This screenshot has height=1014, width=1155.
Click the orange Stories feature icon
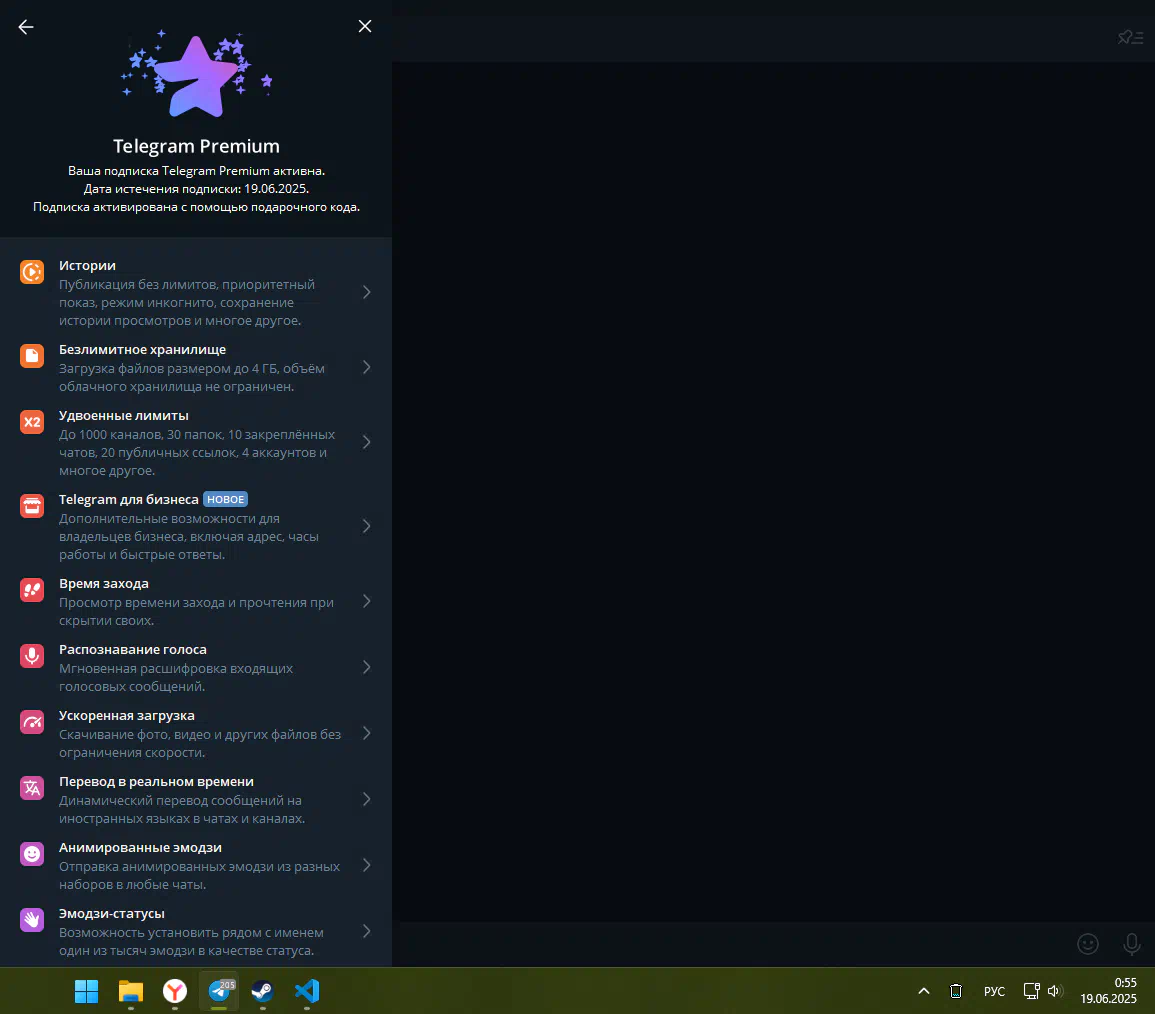click(x=32, y=272)
